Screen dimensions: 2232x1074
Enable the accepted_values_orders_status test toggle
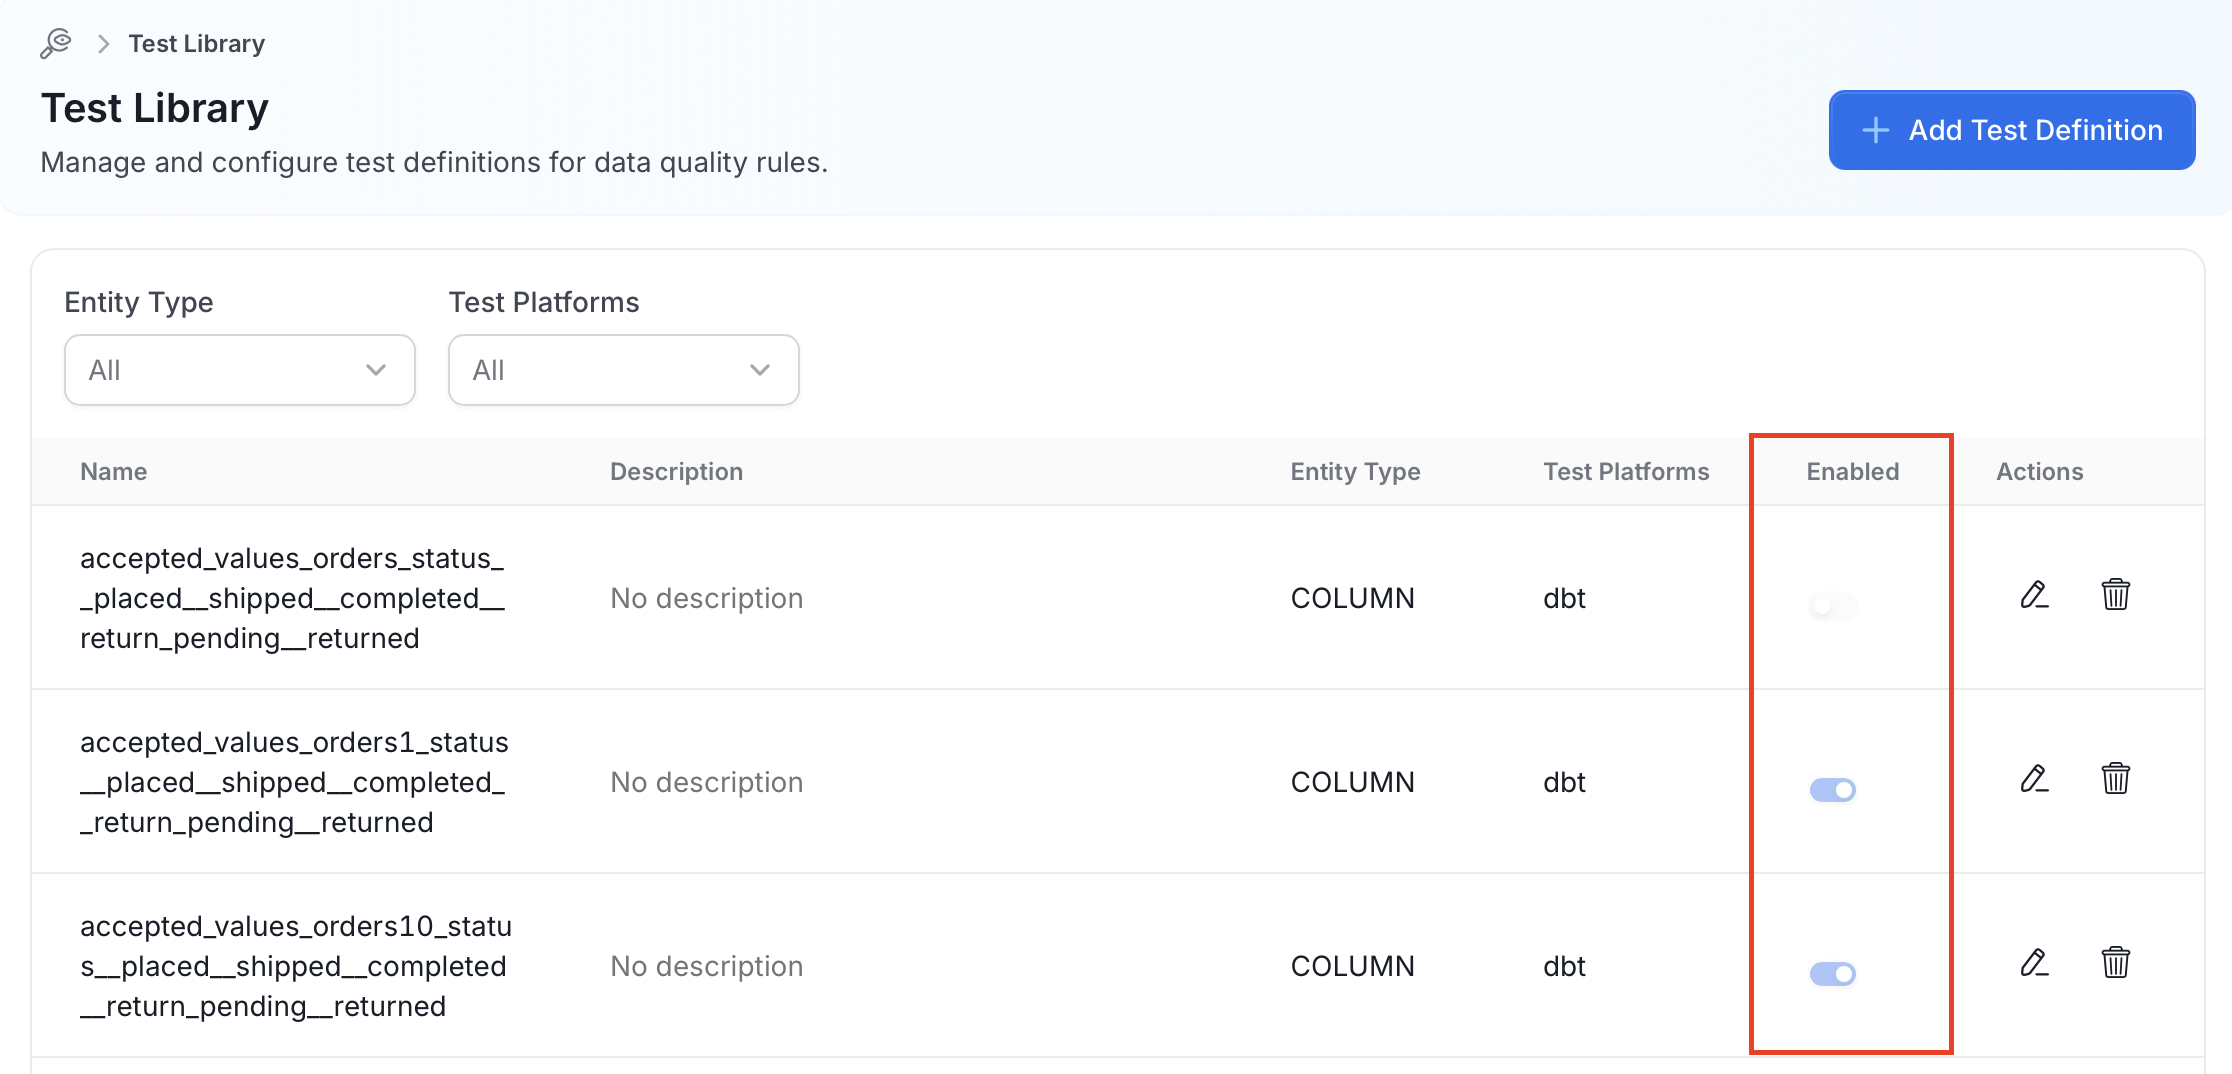click(1833, 605)
